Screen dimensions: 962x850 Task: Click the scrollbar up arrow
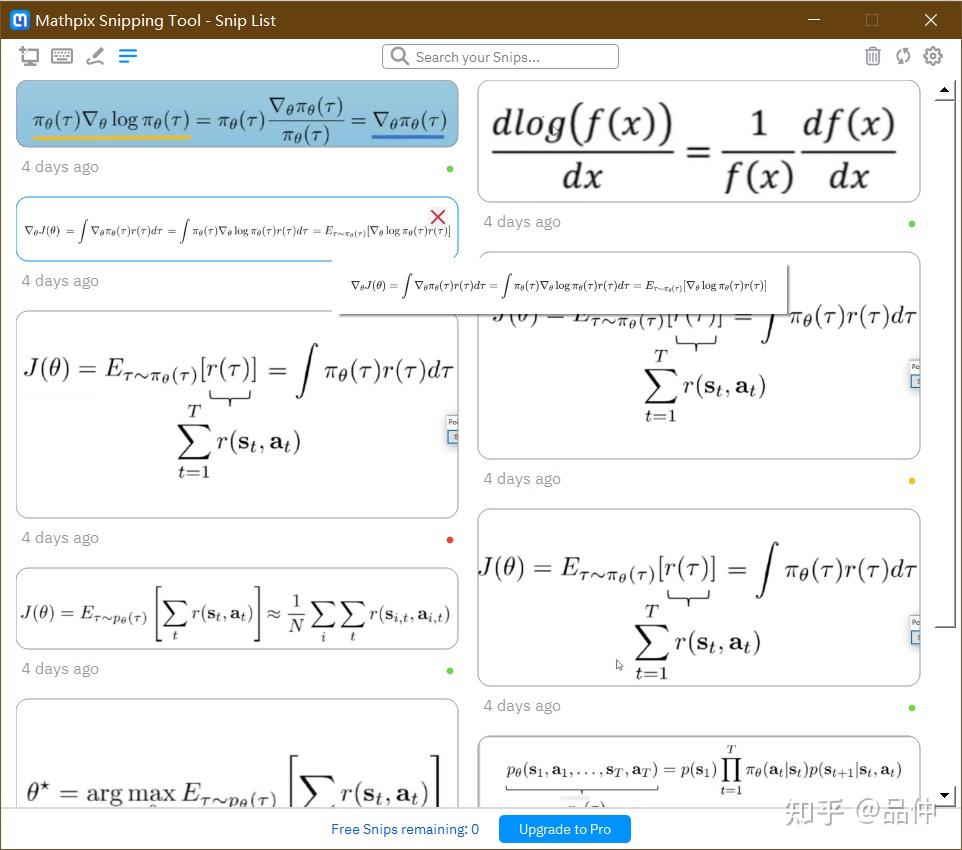pos(944,90)
